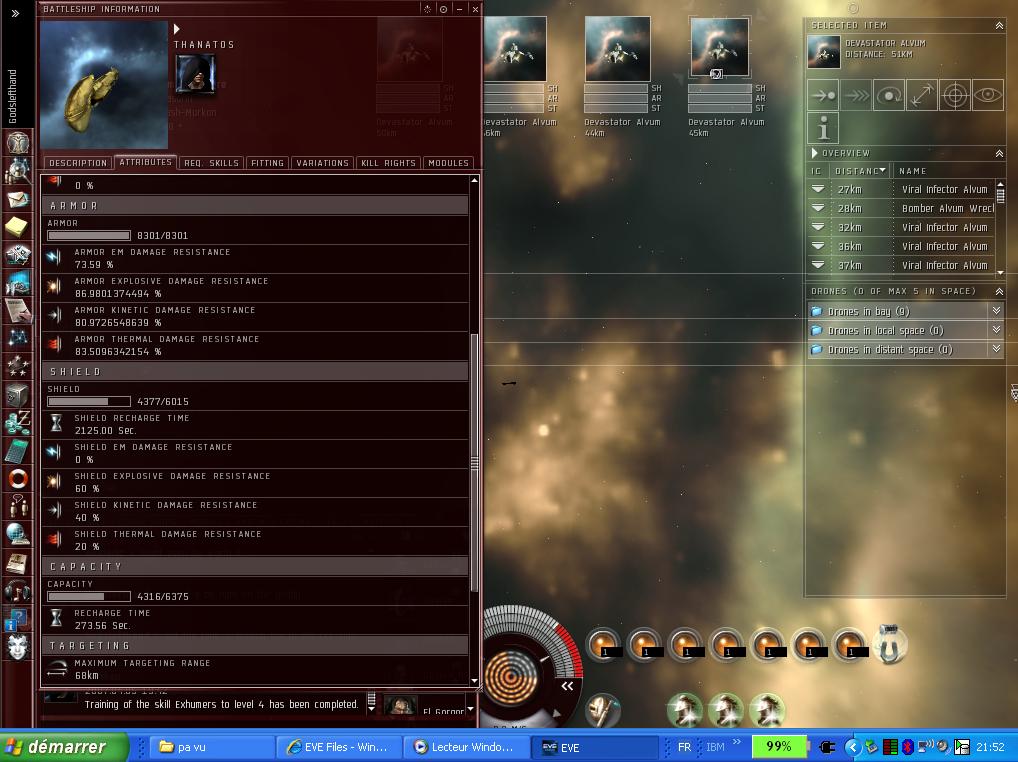Click the FR language indicator
This screenshot has height=762, width=1018.
(684, 747)
